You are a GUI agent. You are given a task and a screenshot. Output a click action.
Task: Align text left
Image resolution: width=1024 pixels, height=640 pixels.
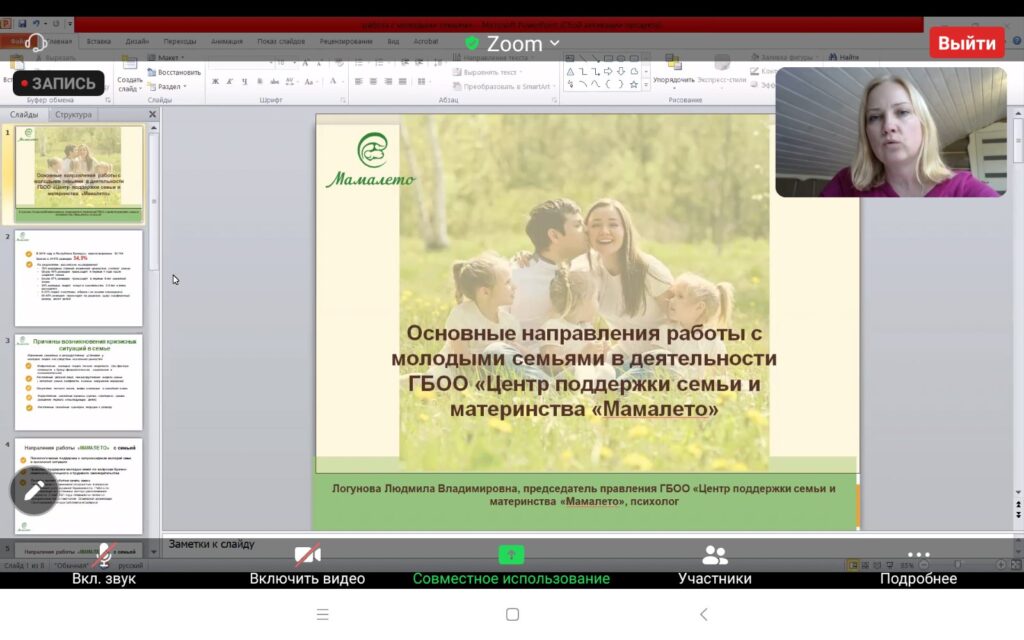(x=359, y=82)
